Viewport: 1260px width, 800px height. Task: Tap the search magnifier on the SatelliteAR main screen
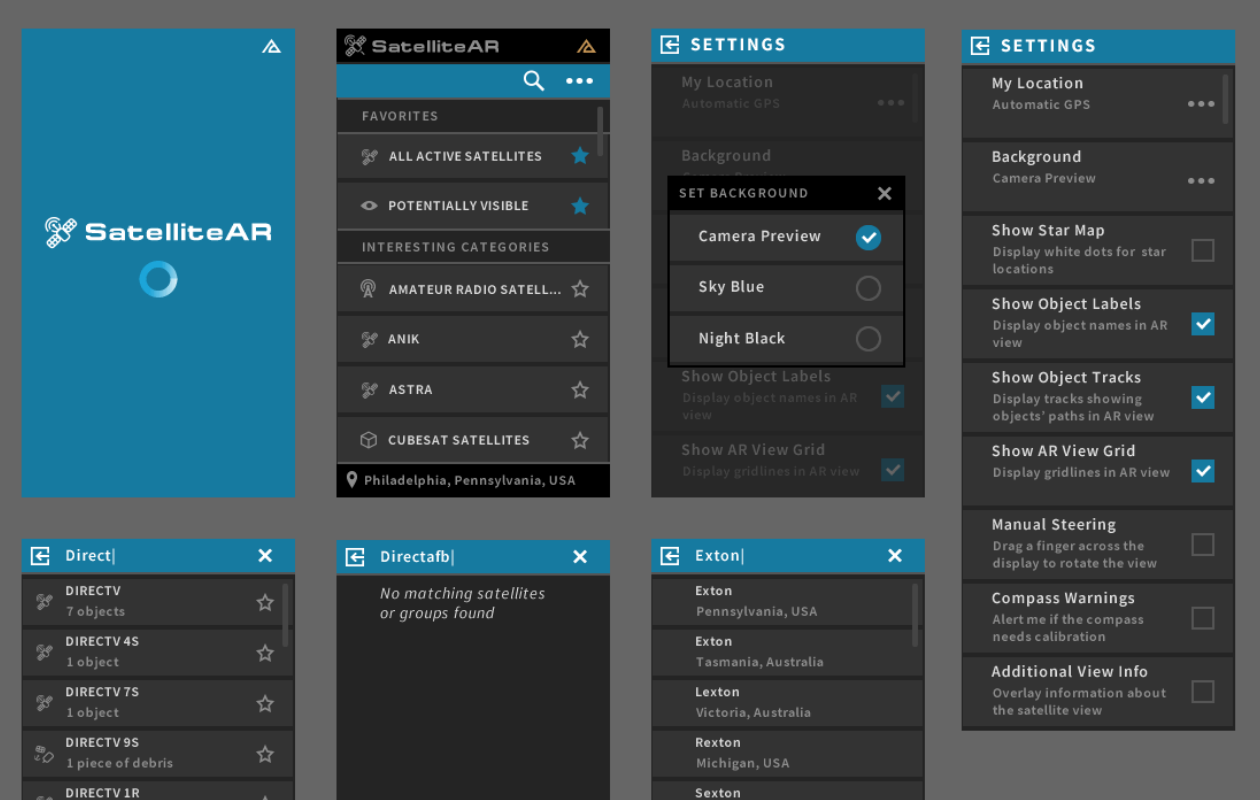coord(534,81)
